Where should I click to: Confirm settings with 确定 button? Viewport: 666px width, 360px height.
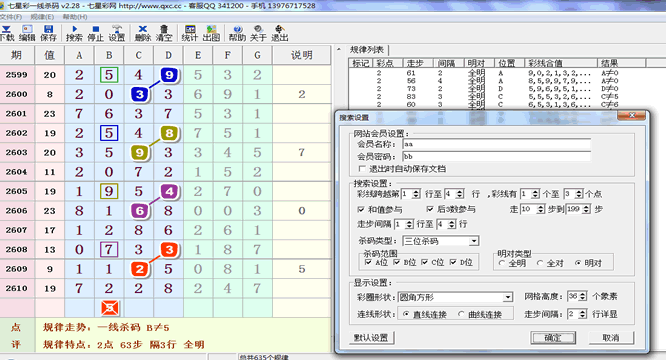(553, 338)
